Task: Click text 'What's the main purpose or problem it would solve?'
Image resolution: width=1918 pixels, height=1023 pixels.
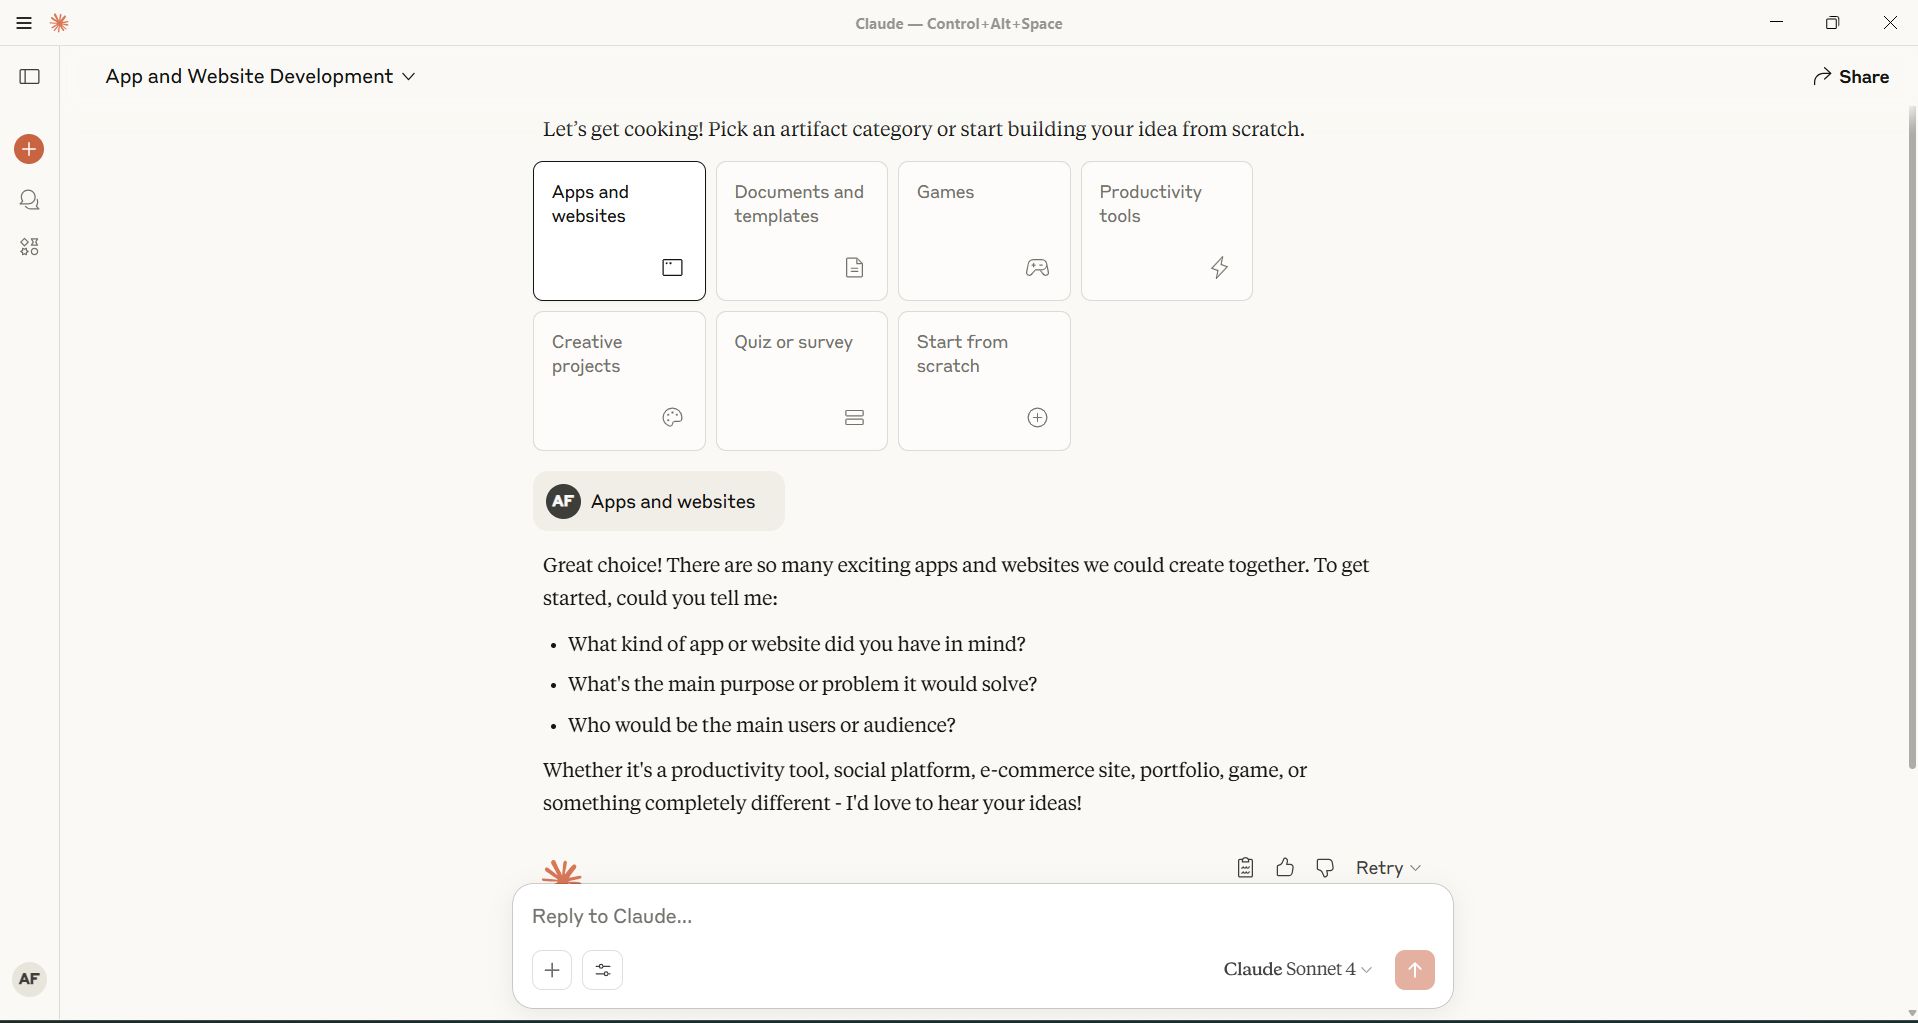Action: 802,684
